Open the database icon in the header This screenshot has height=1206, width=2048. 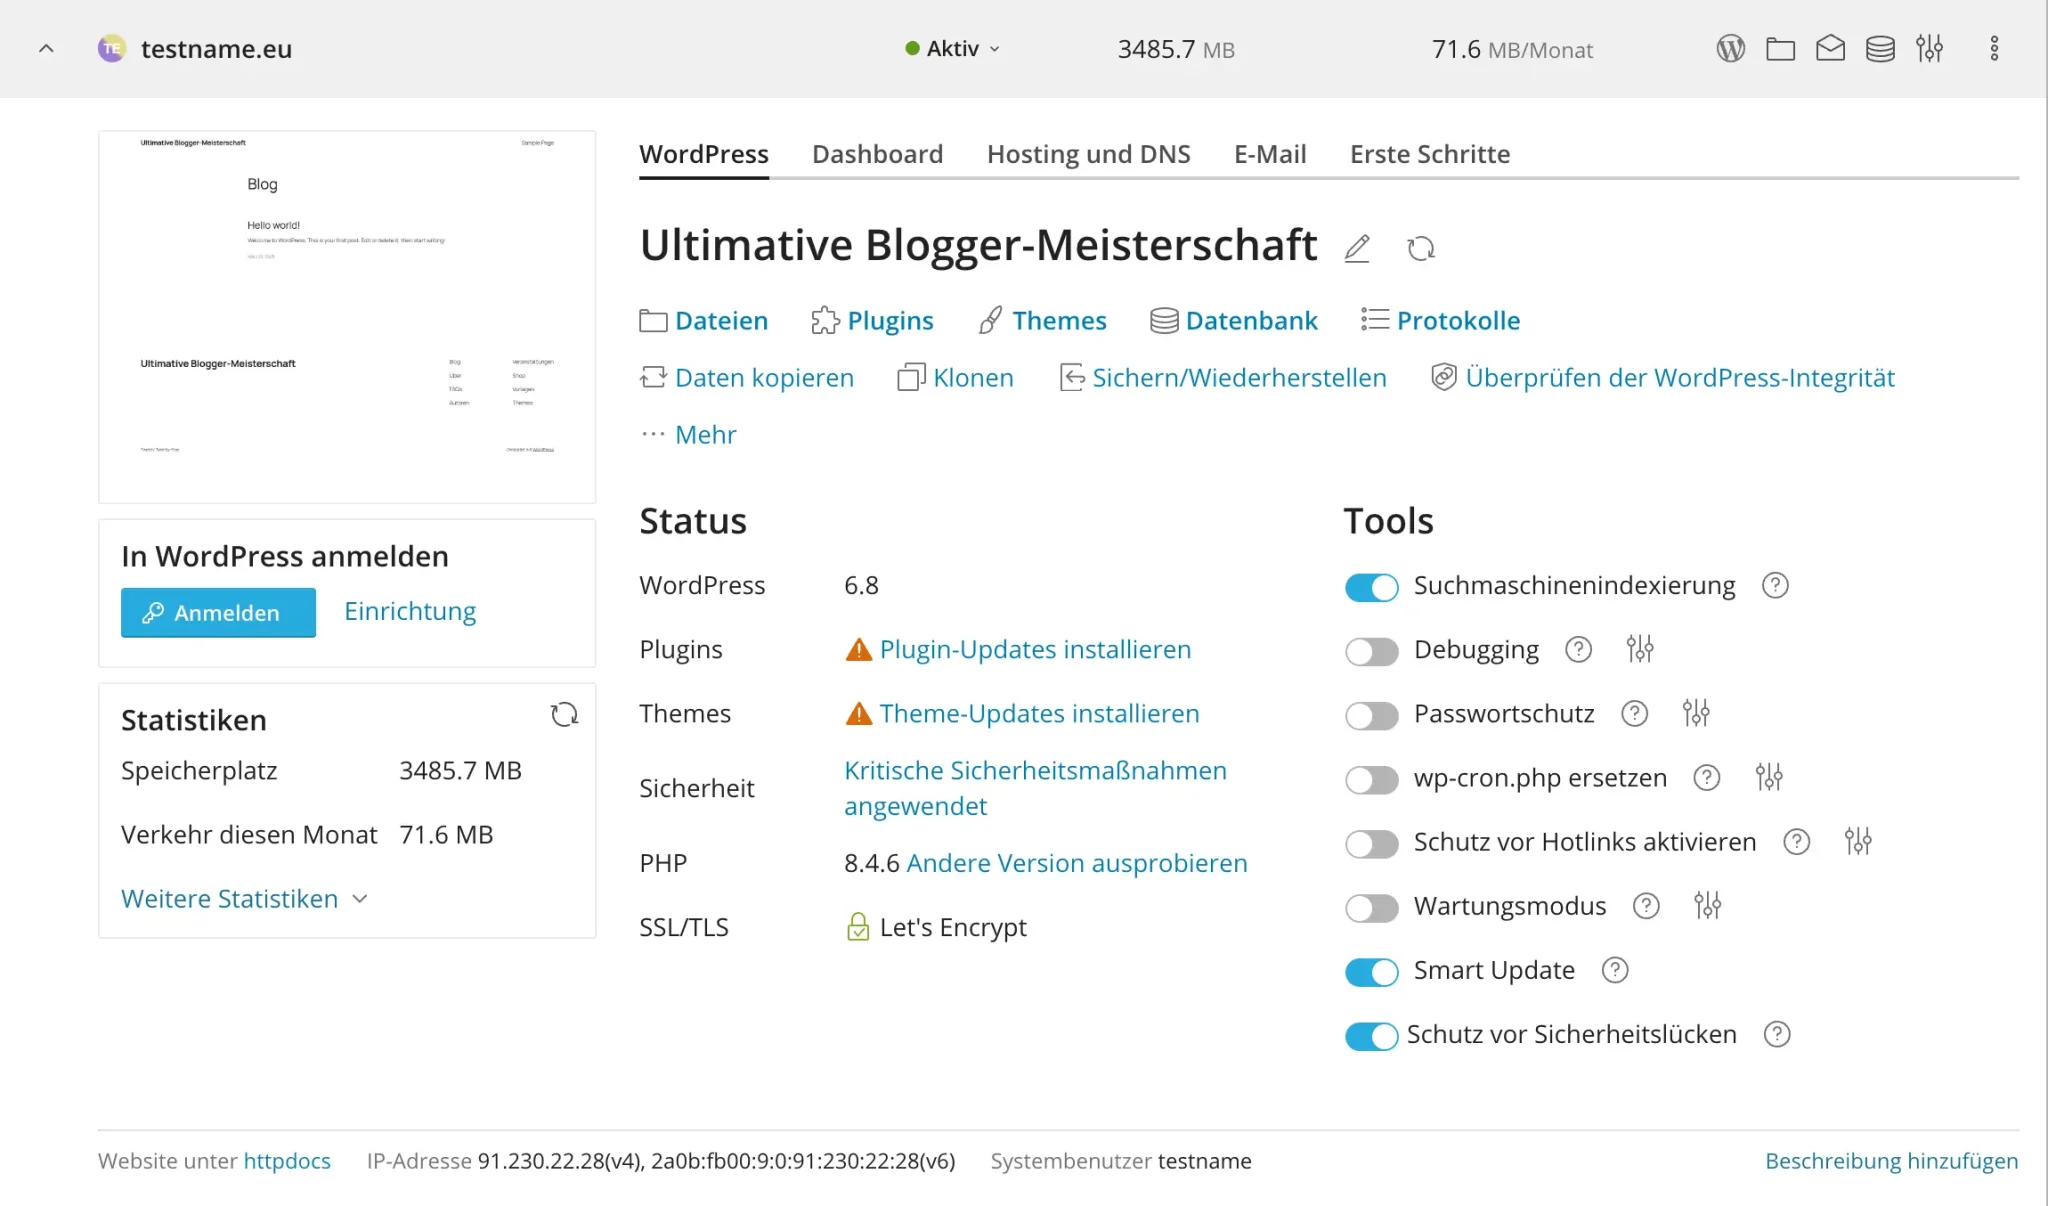coord(1881,47)
